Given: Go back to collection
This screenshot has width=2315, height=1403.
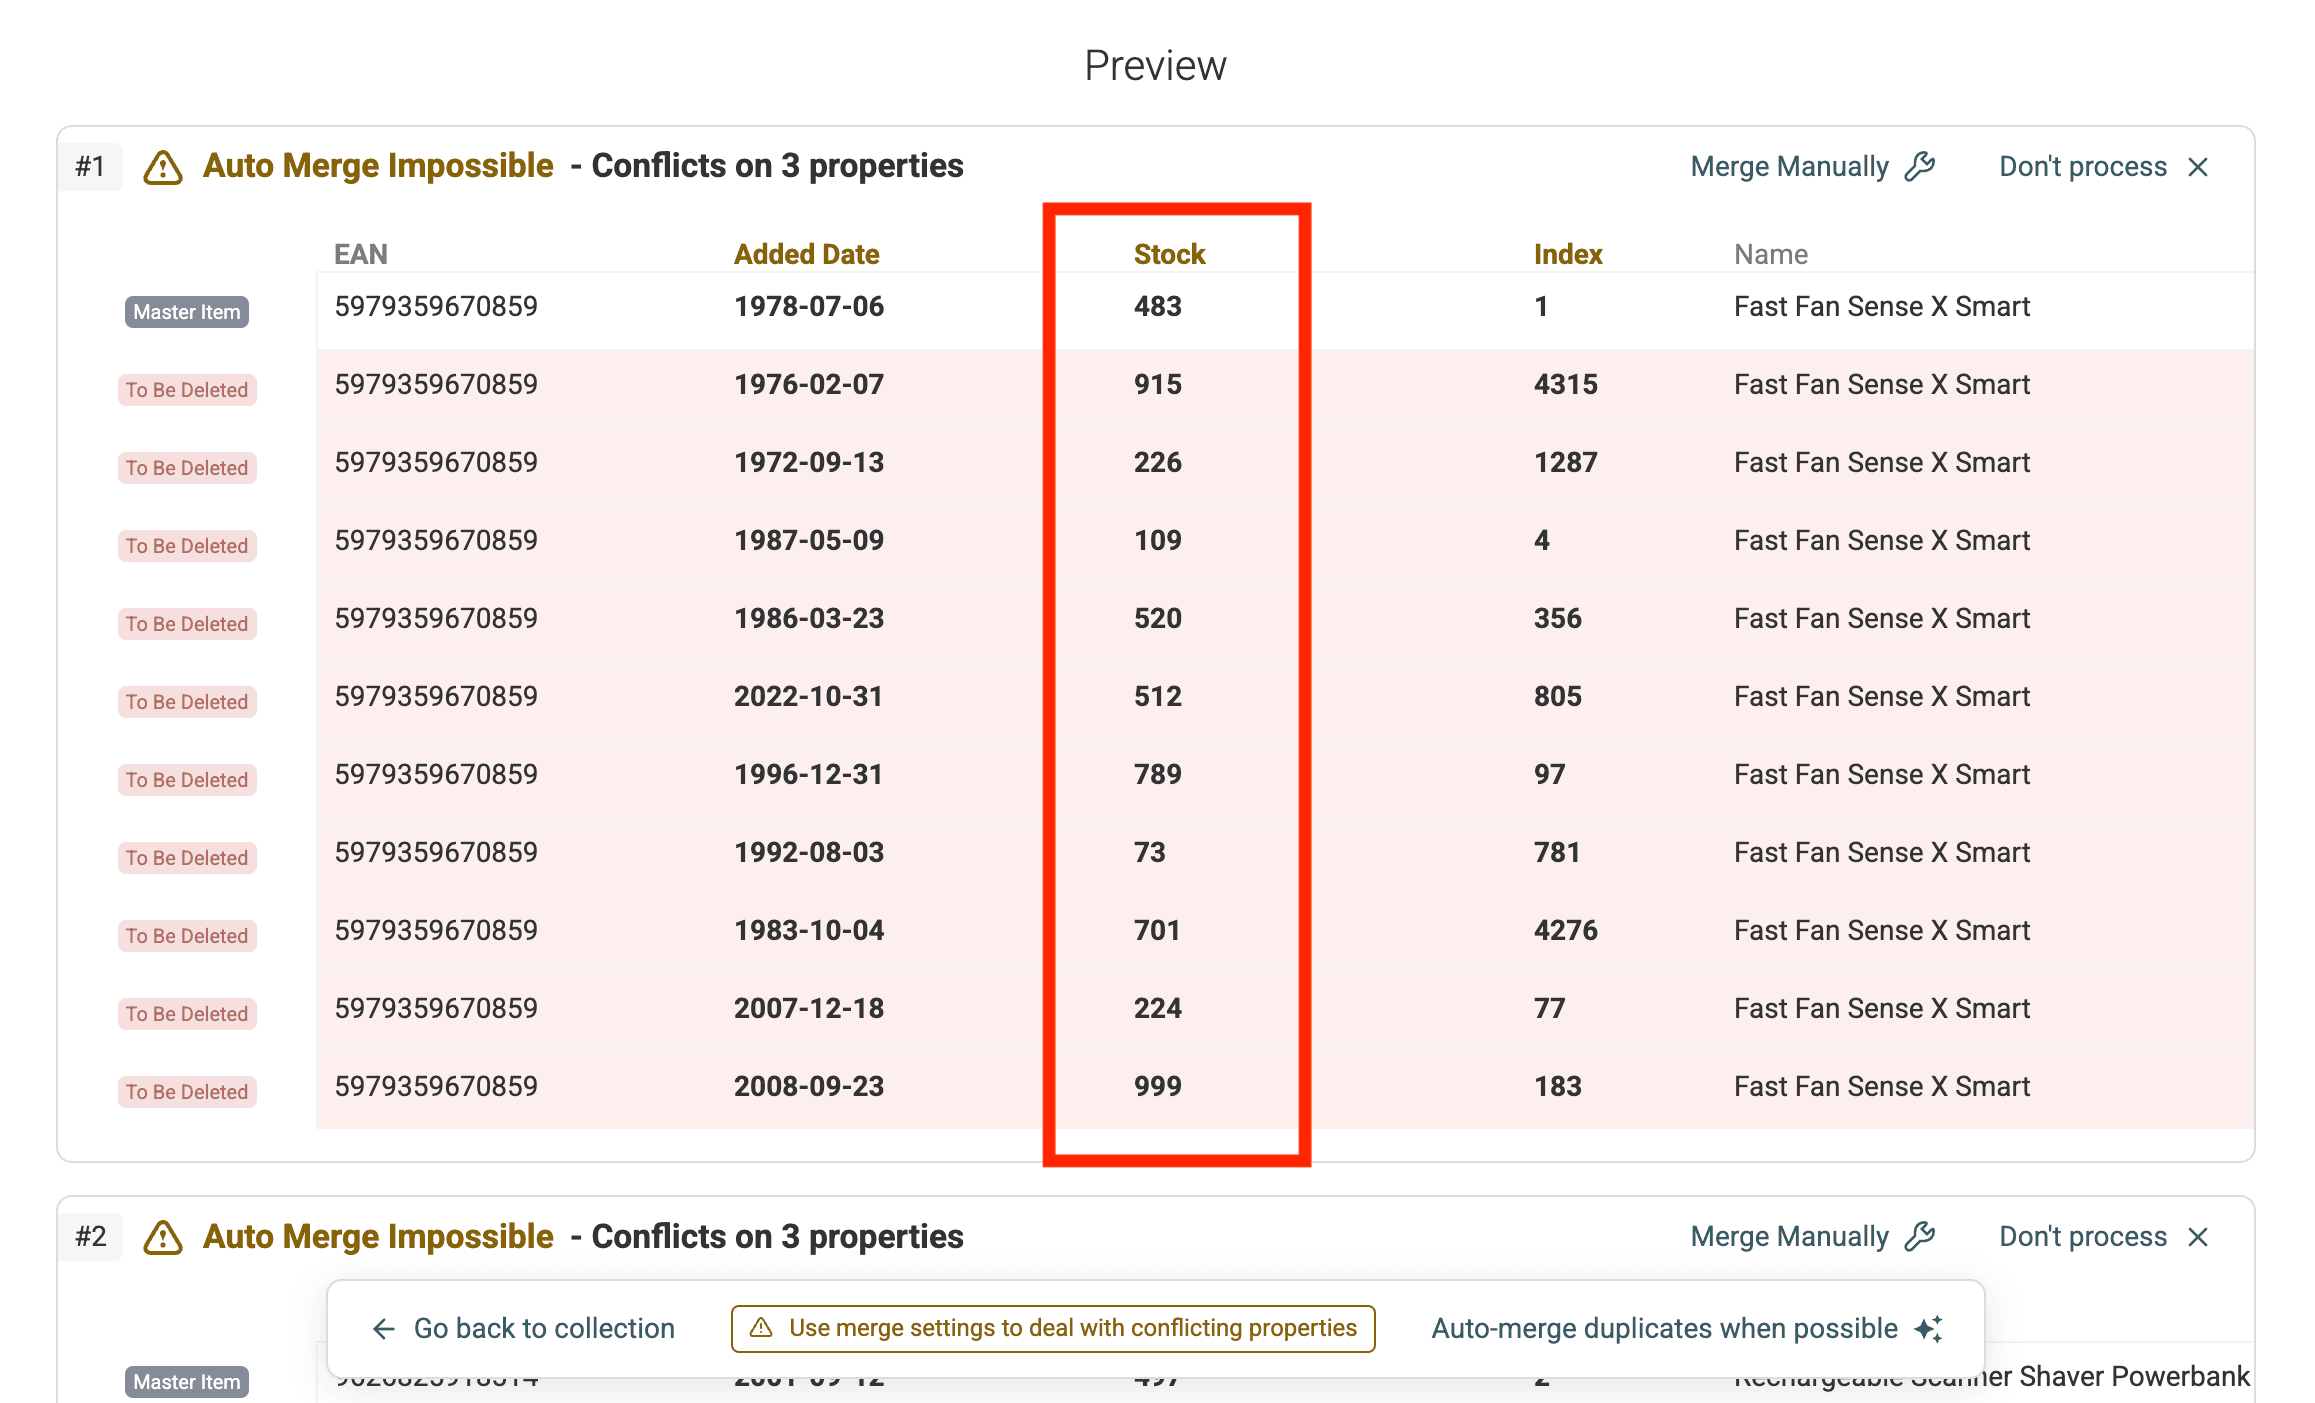Looking at the screenshot, I should (x=523, y=1328).
